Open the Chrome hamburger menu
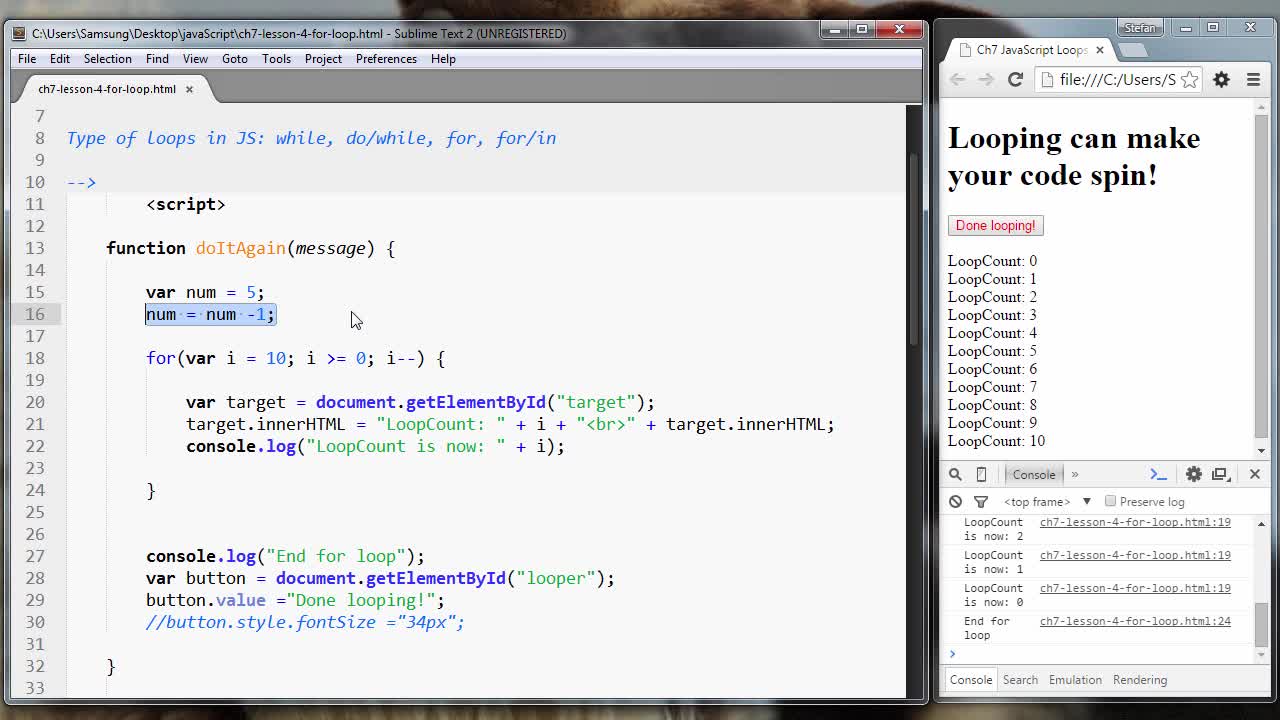Image resolution: width=1280 pixels, height=720 pixels. [1253, 80]
